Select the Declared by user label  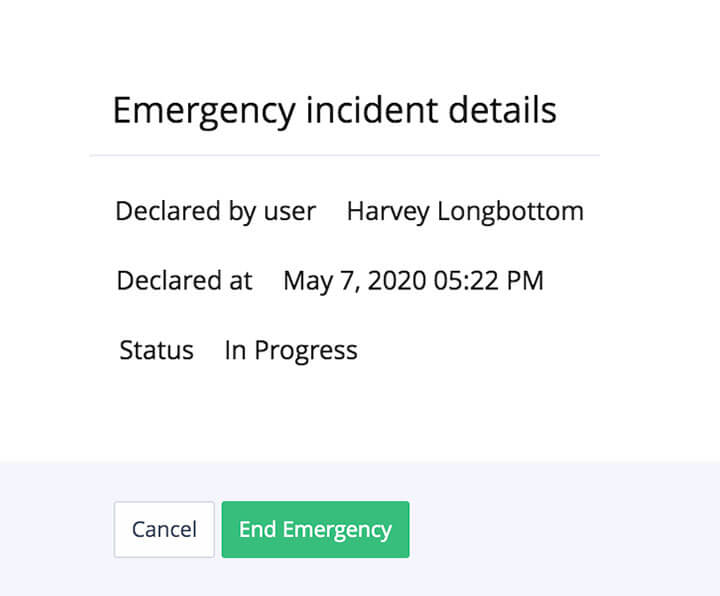[x=215, y=212]
